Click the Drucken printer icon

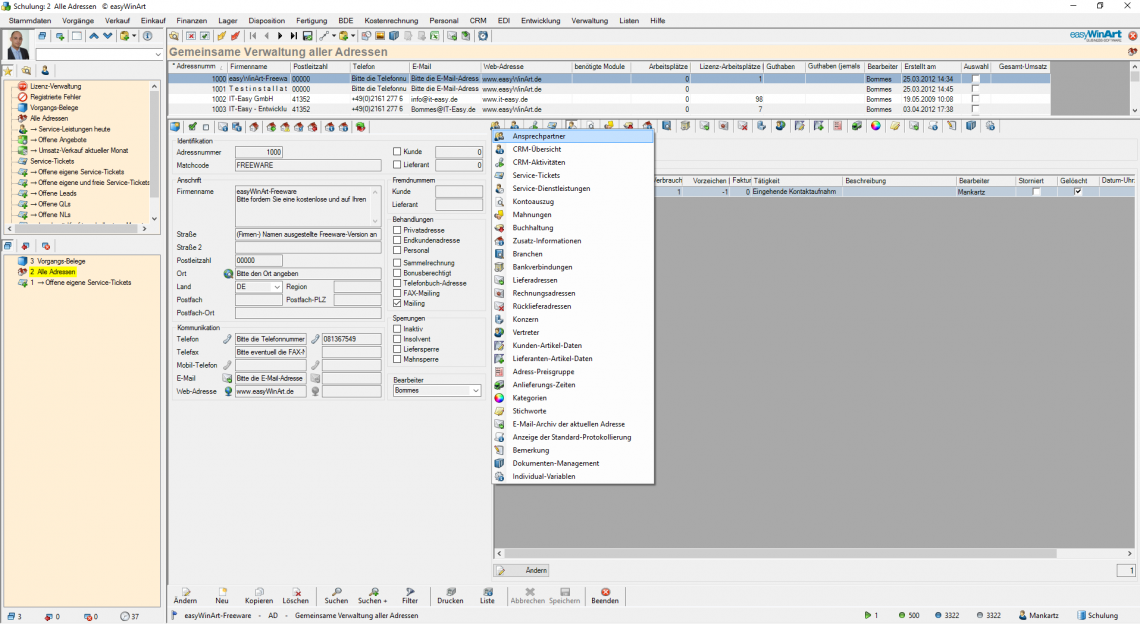coord(450,591)
